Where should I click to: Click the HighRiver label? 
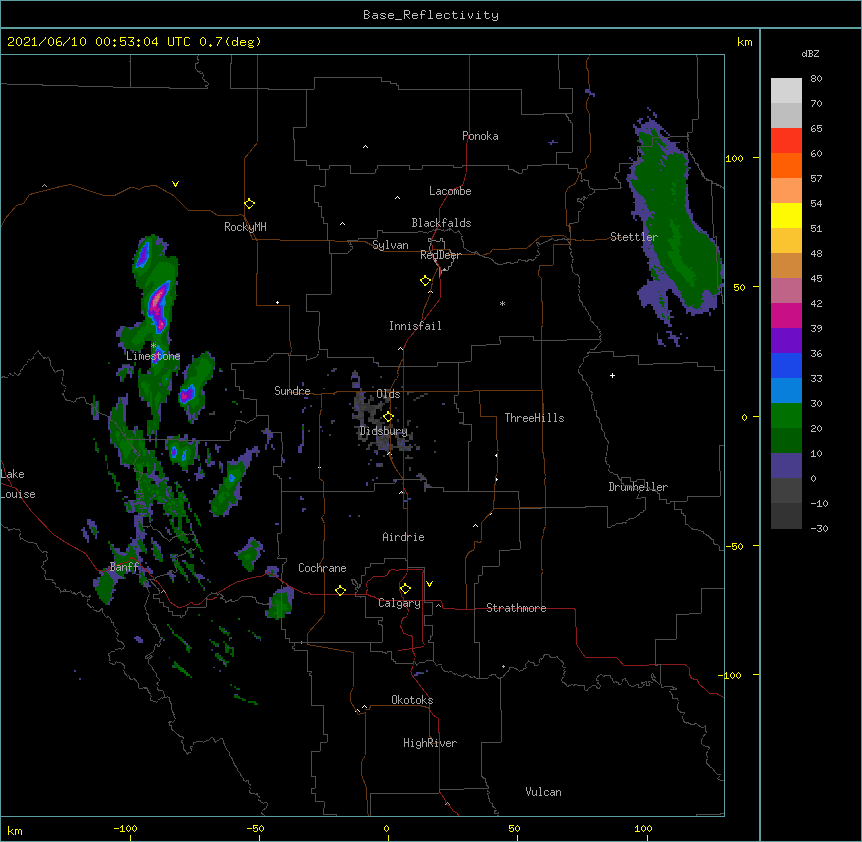[x=430, y=743]
